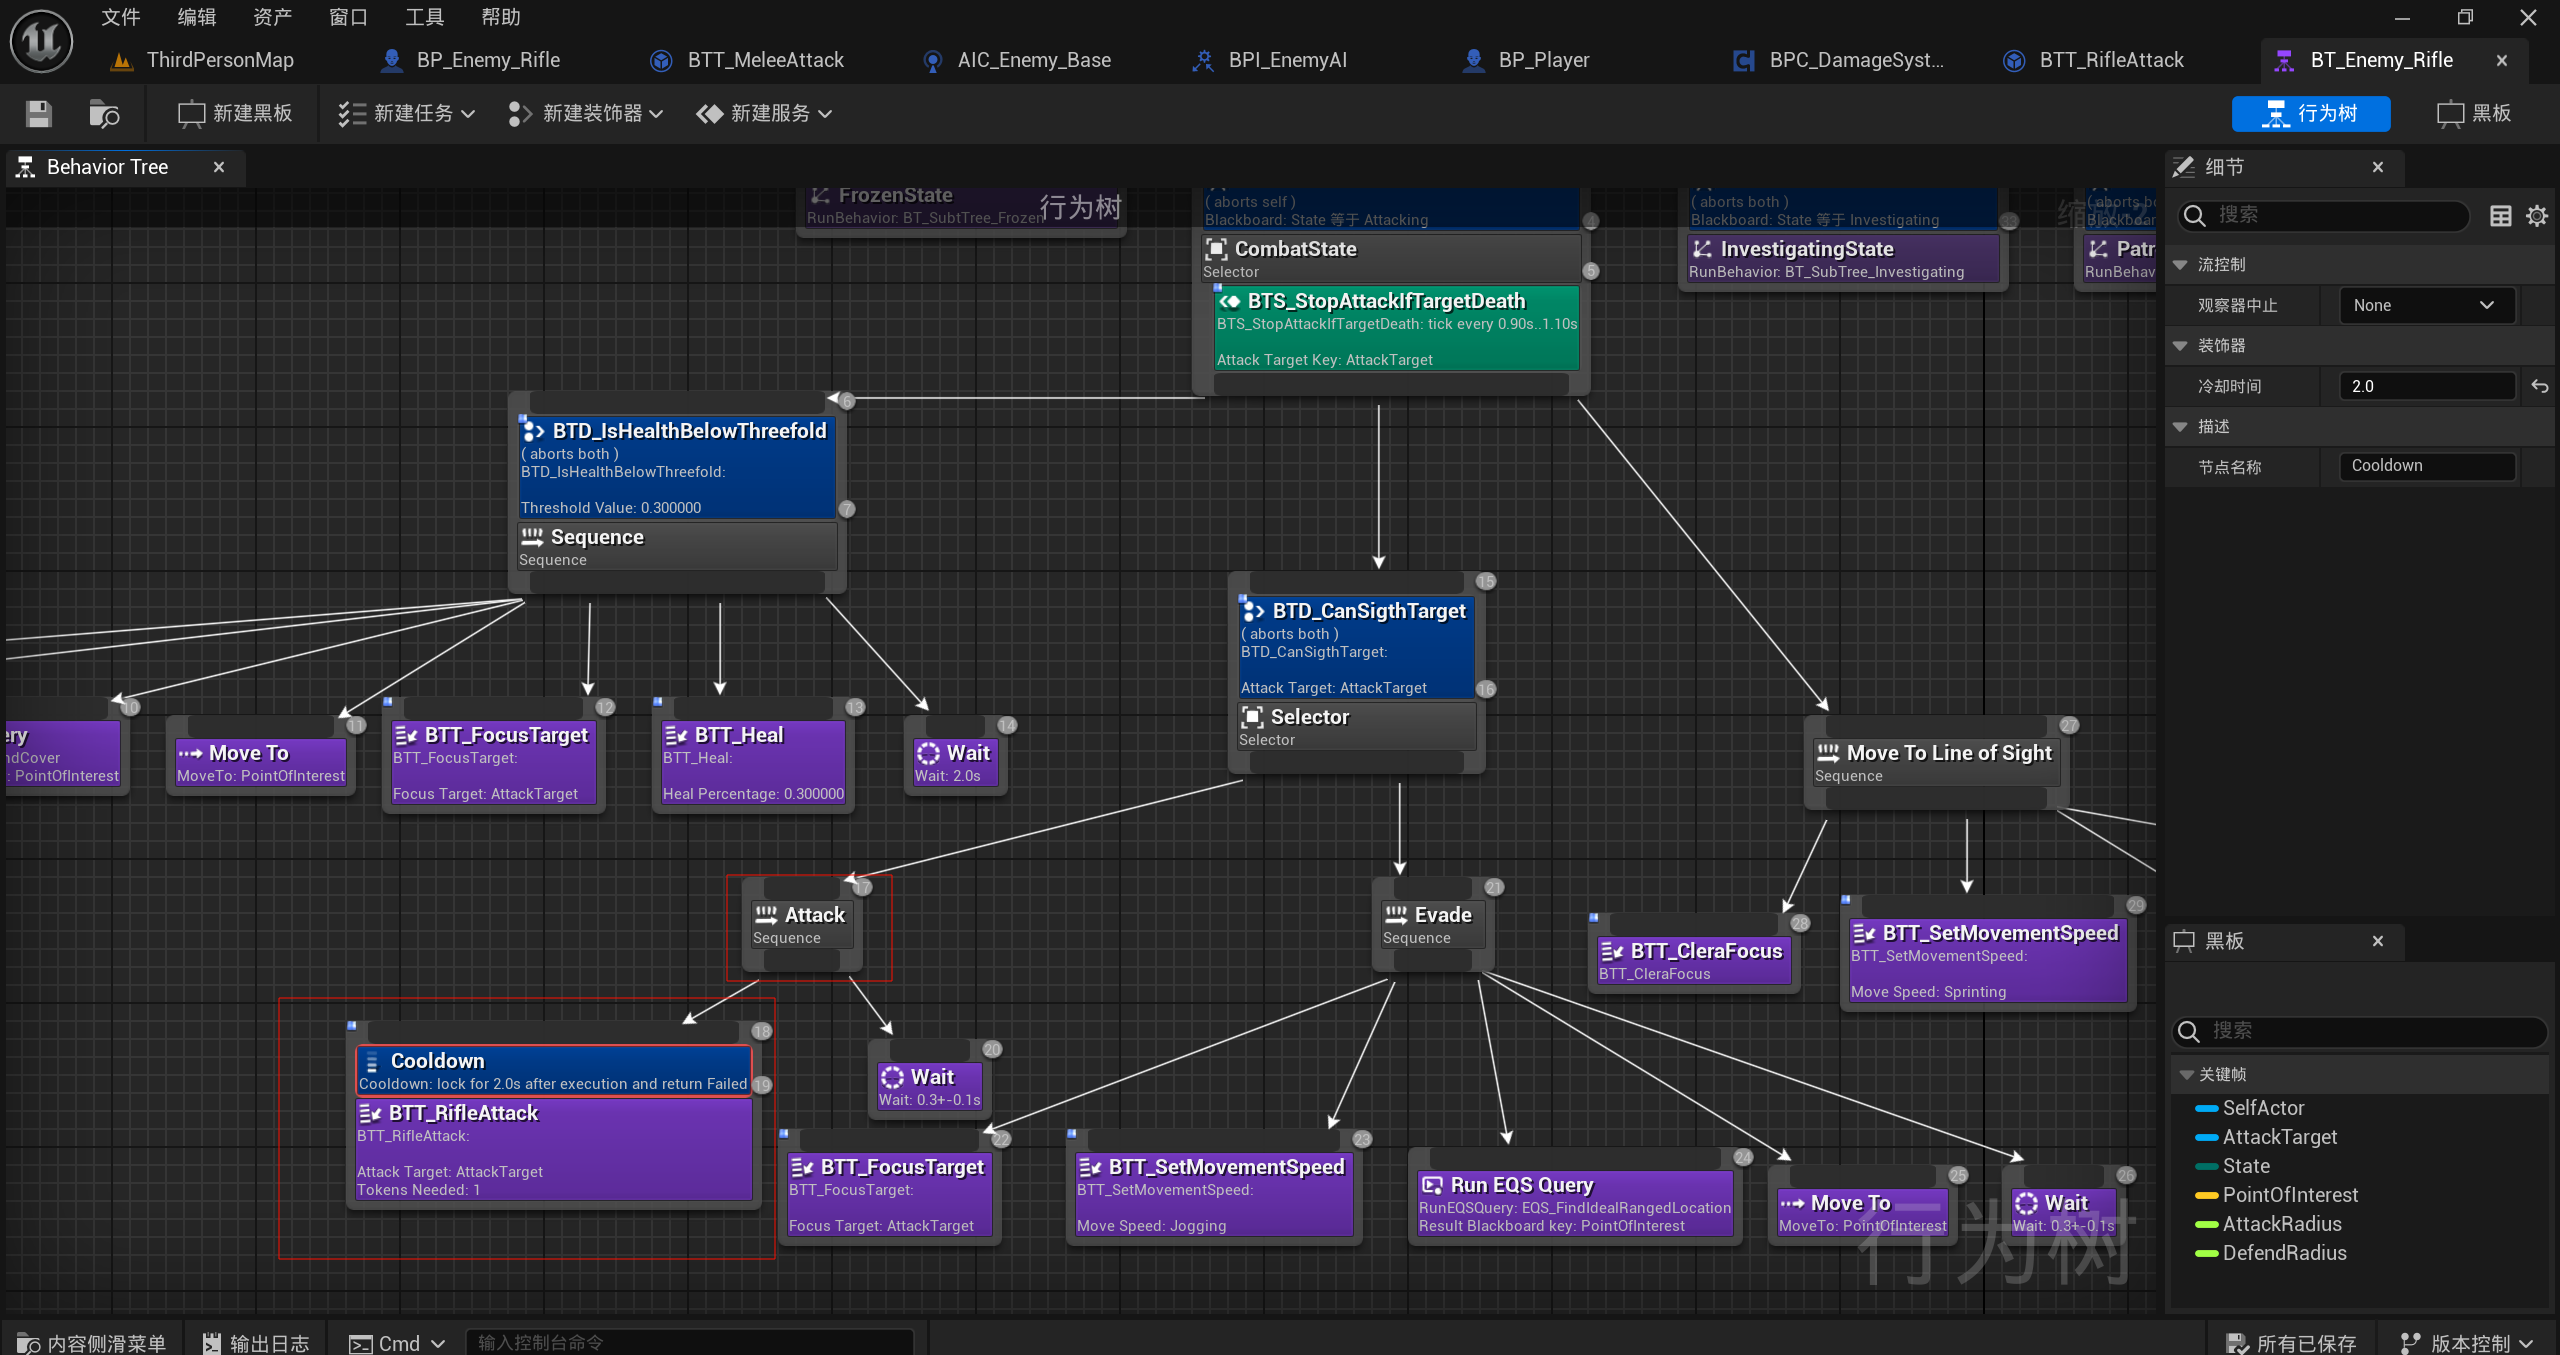Click the Save asset floppy disk icon
The width and height of the screenshot is (2560, 1355).
click(38, 114)
